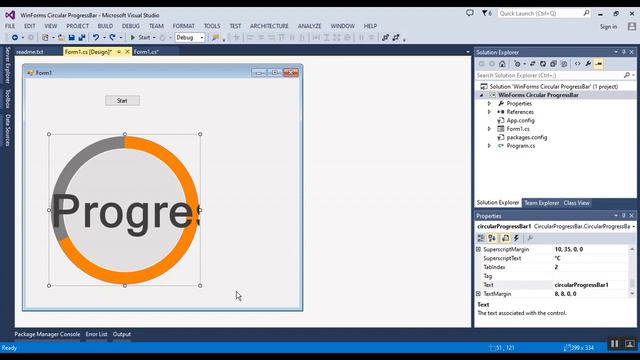Screen dimensions: 640x360
Task: Click the Start debugging toolbar button
Action: pyautogui.click(x=140, y=38)
